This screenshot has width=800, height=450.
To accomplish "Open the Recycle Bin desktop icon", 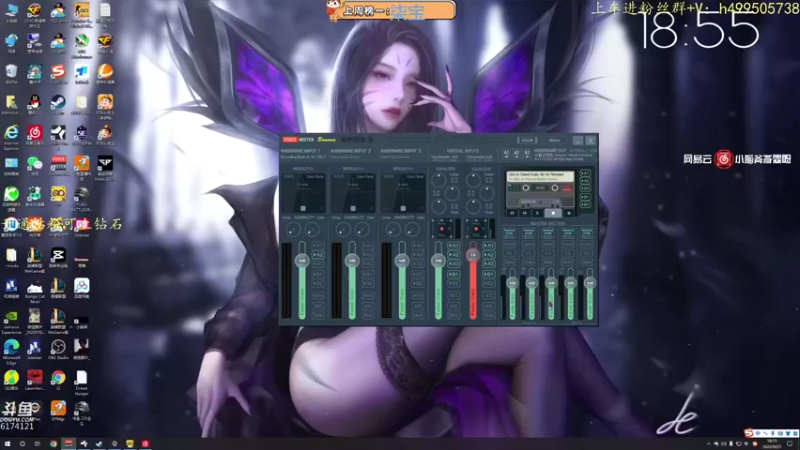I will pos(11,72).
